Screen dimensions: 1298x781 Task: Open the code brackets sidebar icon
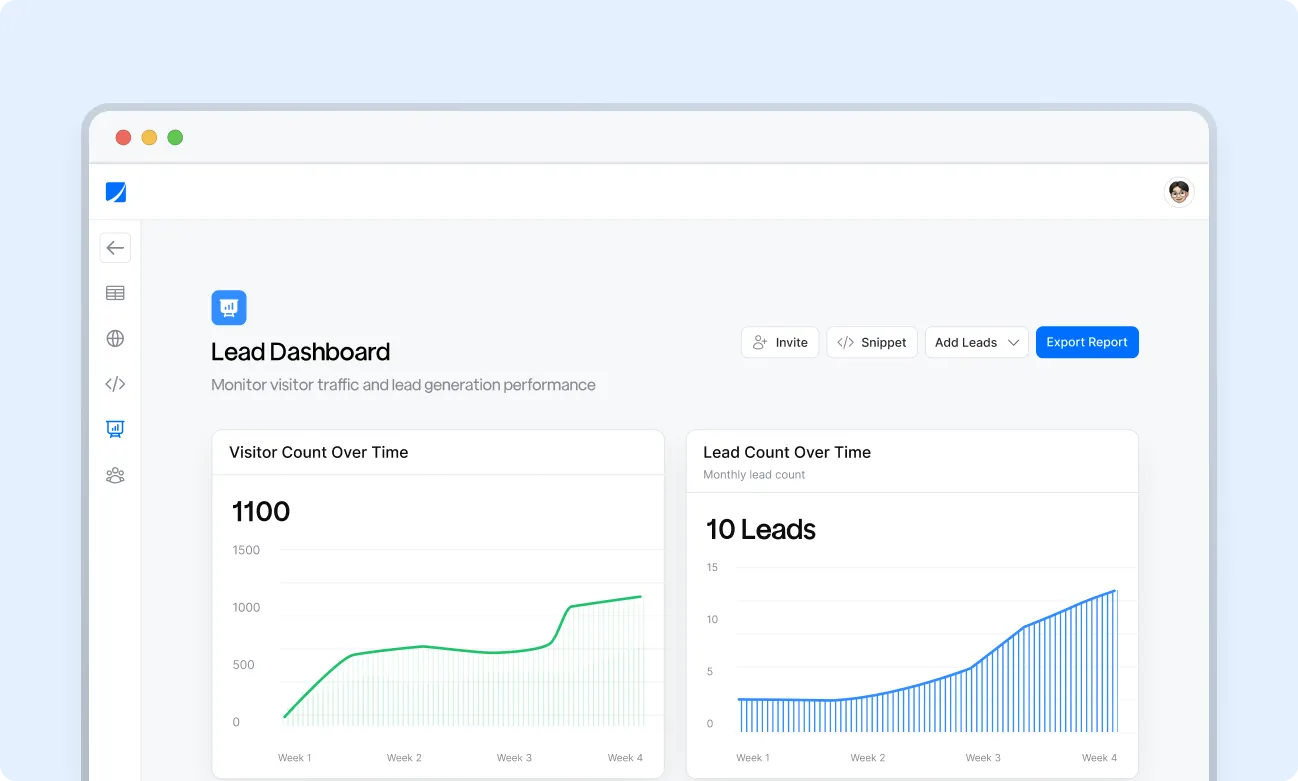(115, 384)
